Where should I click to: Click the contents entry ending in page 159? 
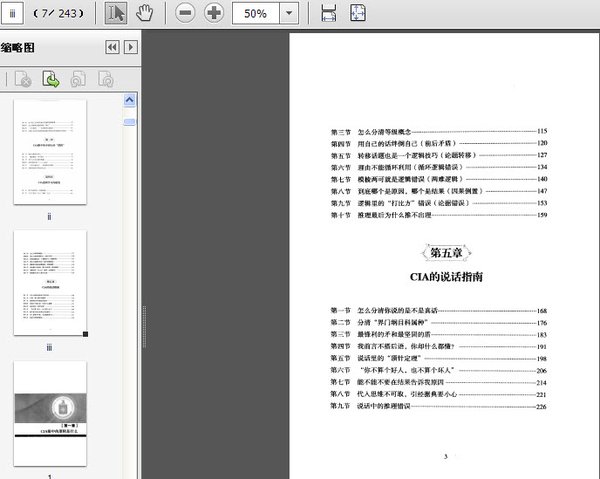coord(439,215)
